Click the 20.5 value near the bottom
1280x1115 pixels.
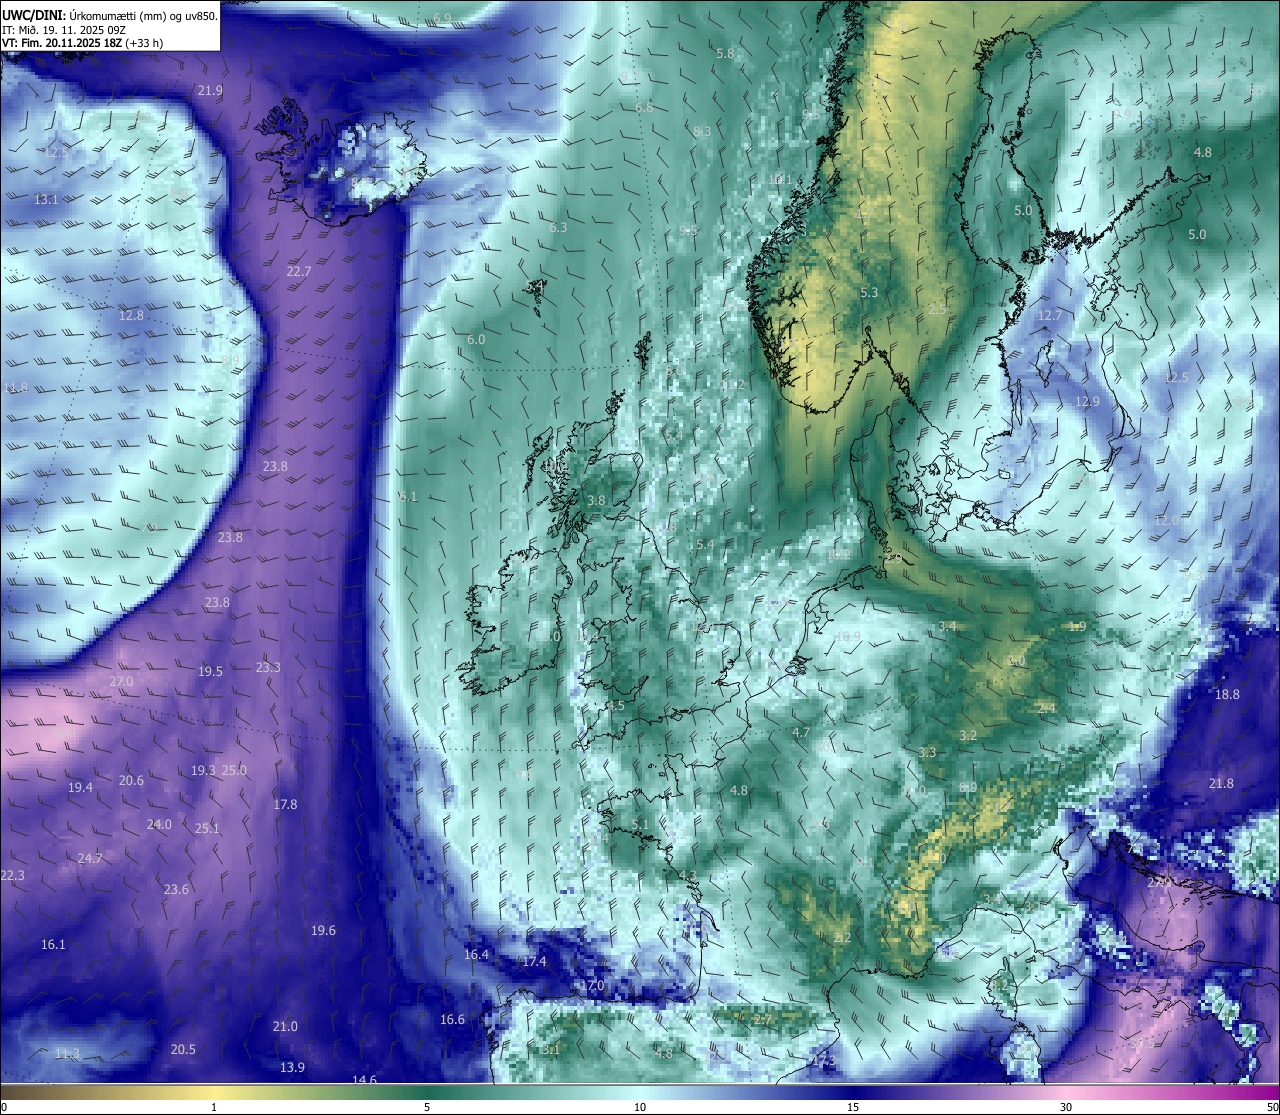coord(183,1049)
